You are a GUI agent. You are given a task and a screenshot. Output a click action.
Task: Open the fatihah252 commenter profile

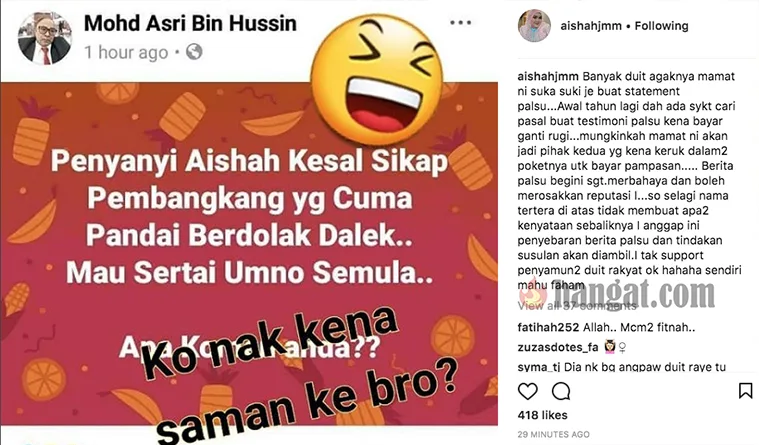click(x=548, y=327)
